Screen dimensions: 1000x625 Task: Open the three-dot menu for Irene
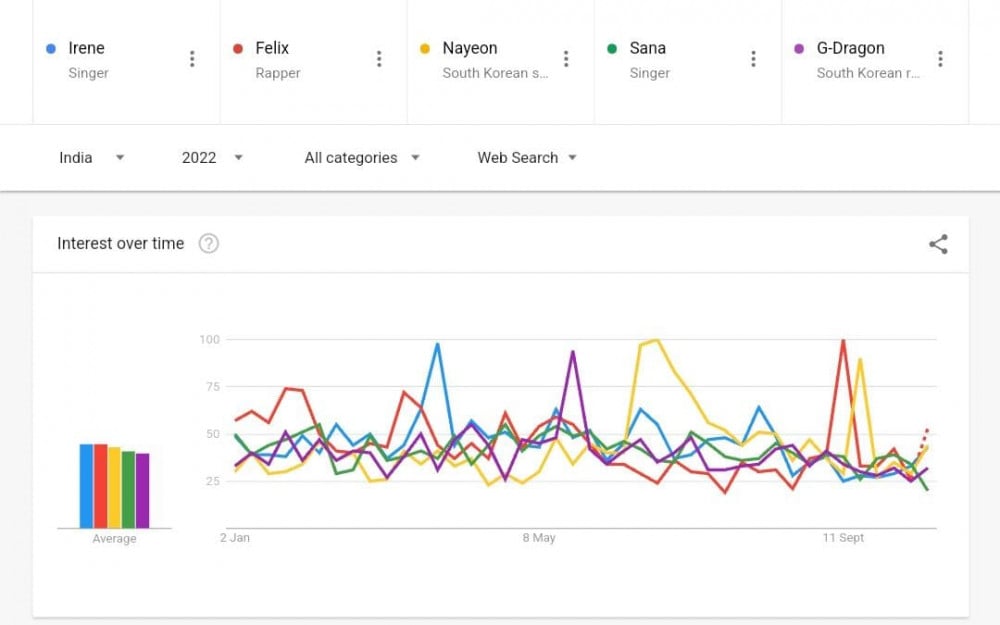point(192,59)
